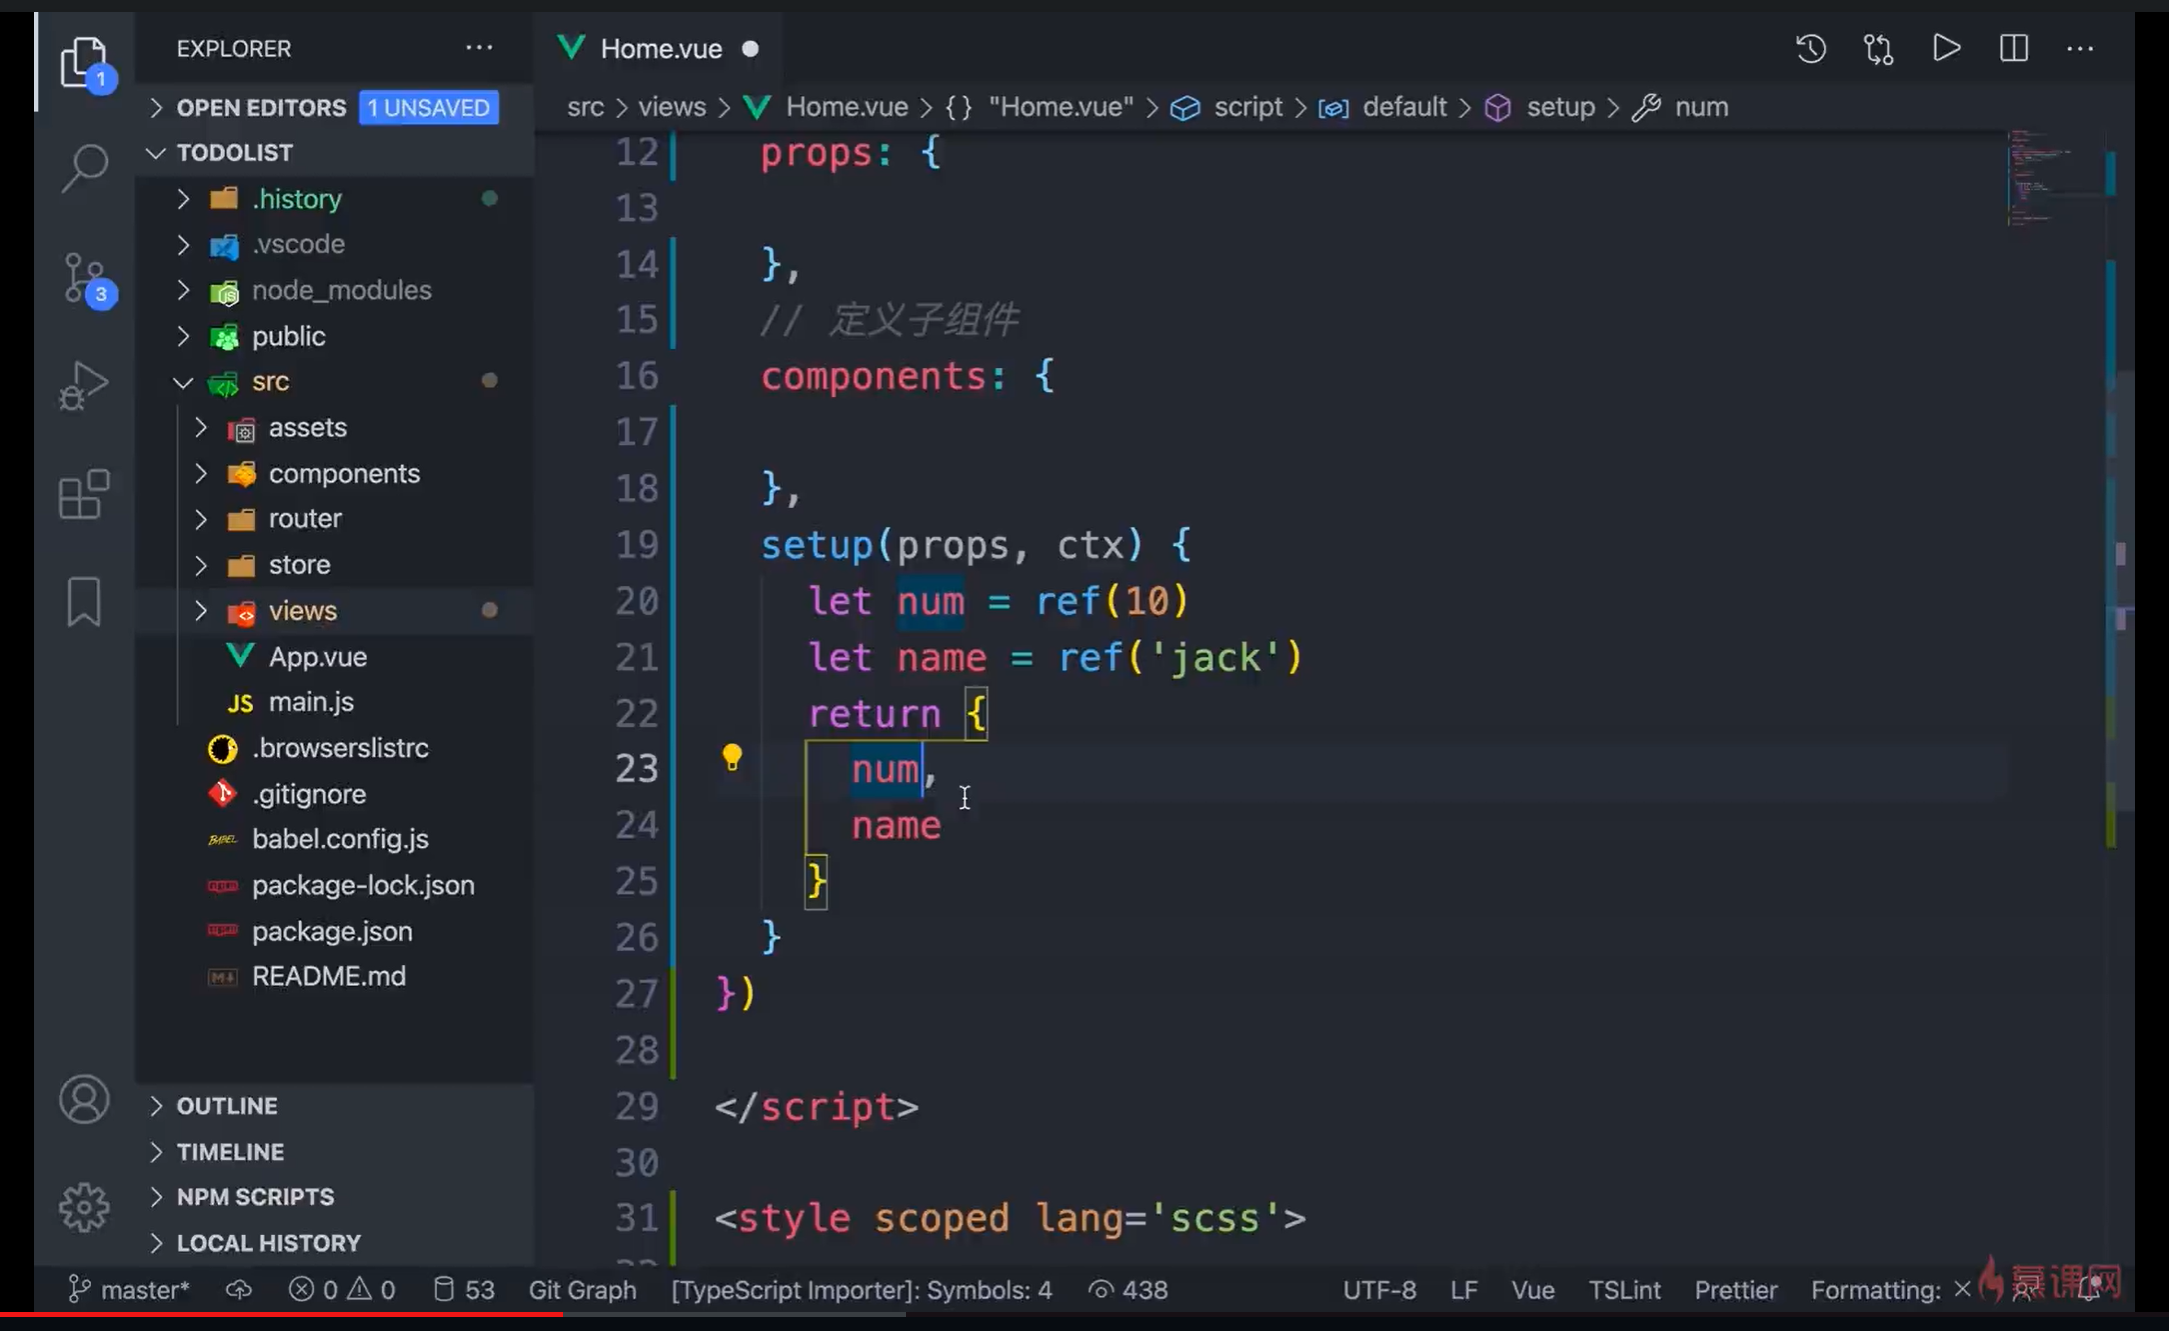Screen dimensions: 2169x1331
Task: Expand the components folder
Action: tap(344, 473)
